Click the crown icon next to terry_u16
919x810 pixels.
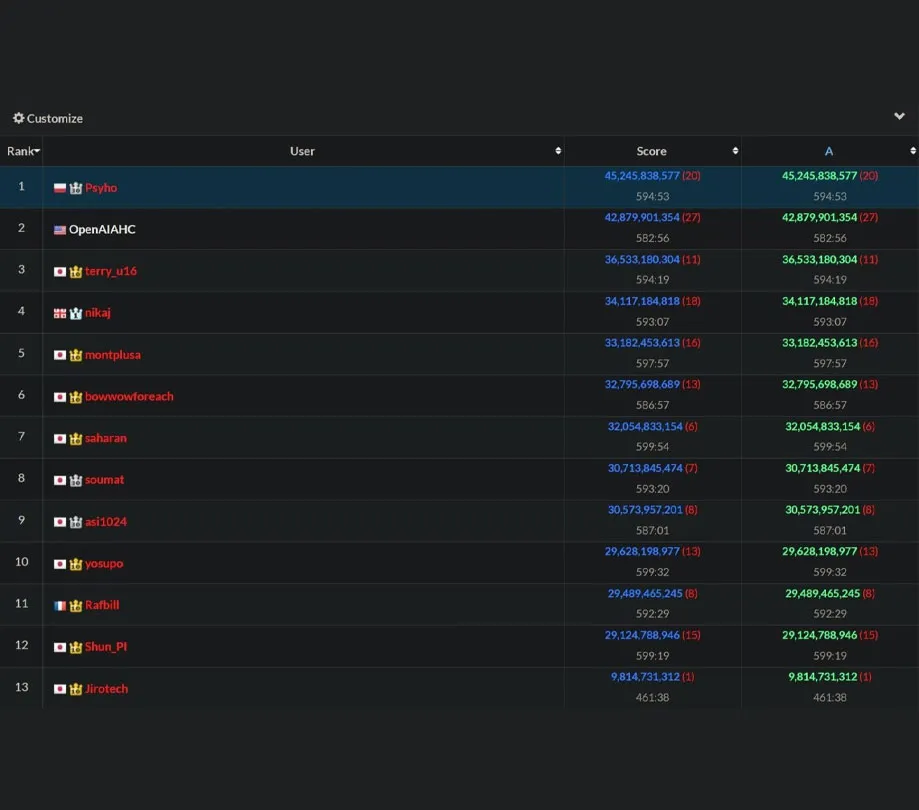click(x=76, y=272)
